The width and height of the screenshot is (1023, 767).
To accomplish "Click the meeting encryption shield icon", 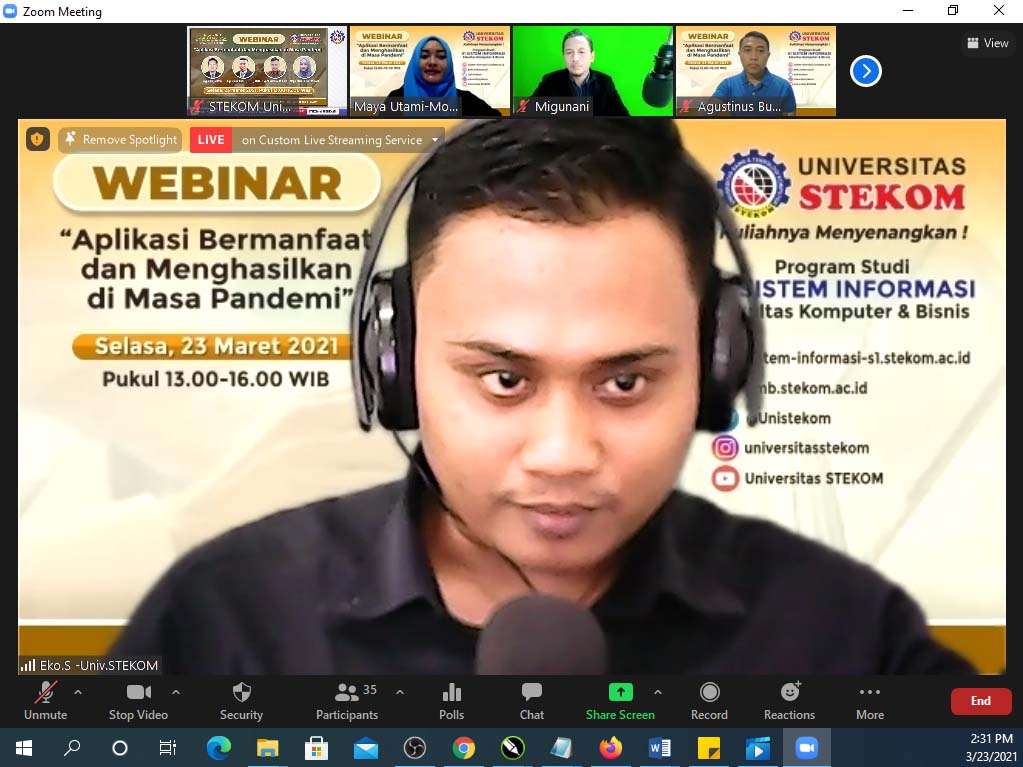I will click(x=38, y=139).
